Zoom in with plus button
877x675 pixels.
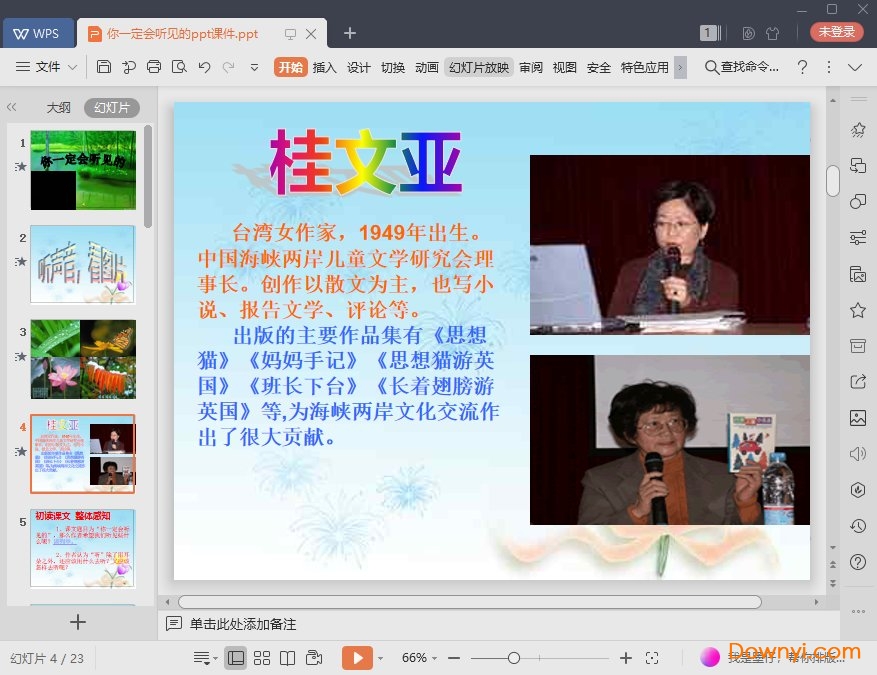tap(626, 658)
